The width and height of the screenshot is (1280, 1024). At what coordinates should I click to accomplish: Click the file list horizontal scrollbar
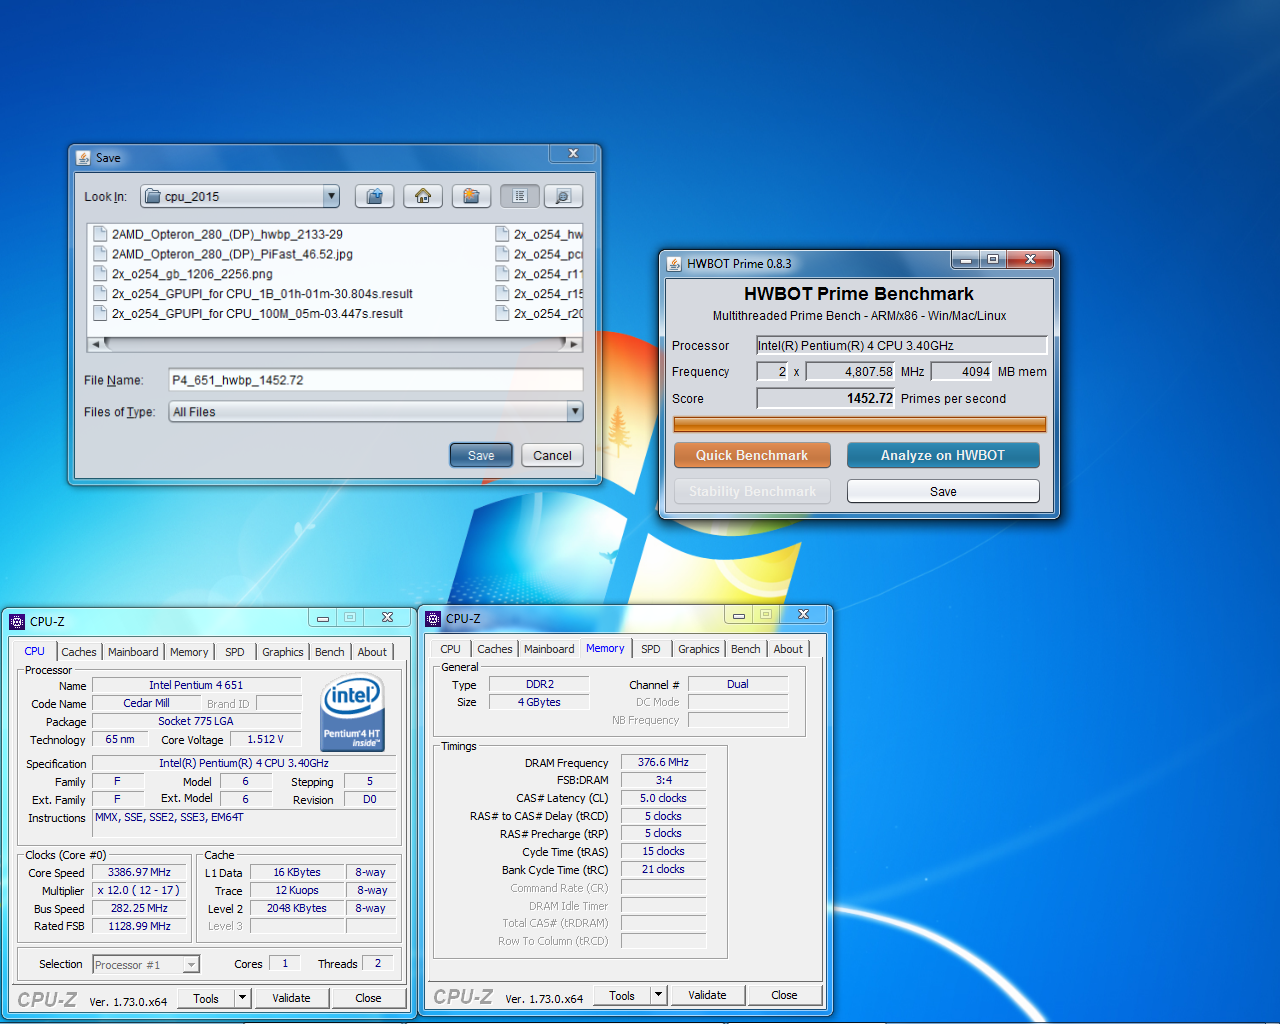pyautogui.click(x=335, y=343)
